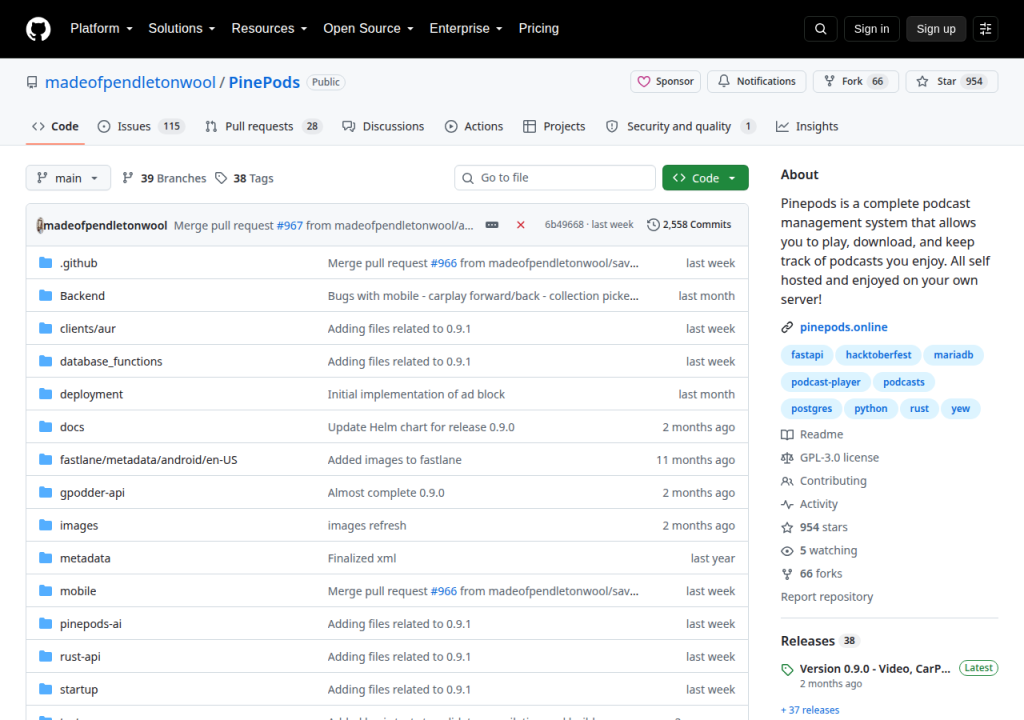The image size is (1024, 720).
Task: Click the eye icon beside 5 watching
Action: 787,551
